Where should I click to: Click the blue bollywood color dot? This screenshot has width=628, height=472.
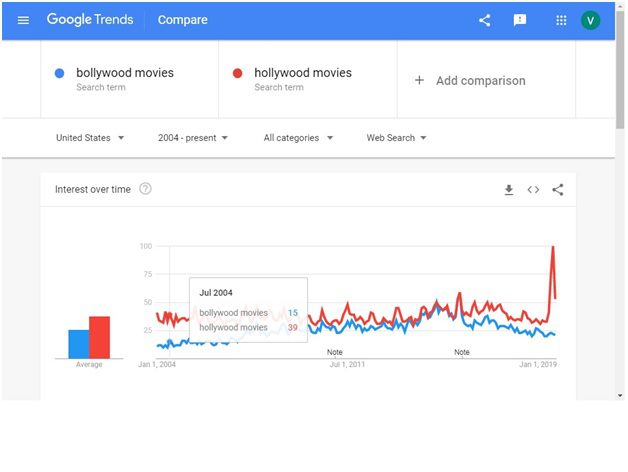point(59,73)
